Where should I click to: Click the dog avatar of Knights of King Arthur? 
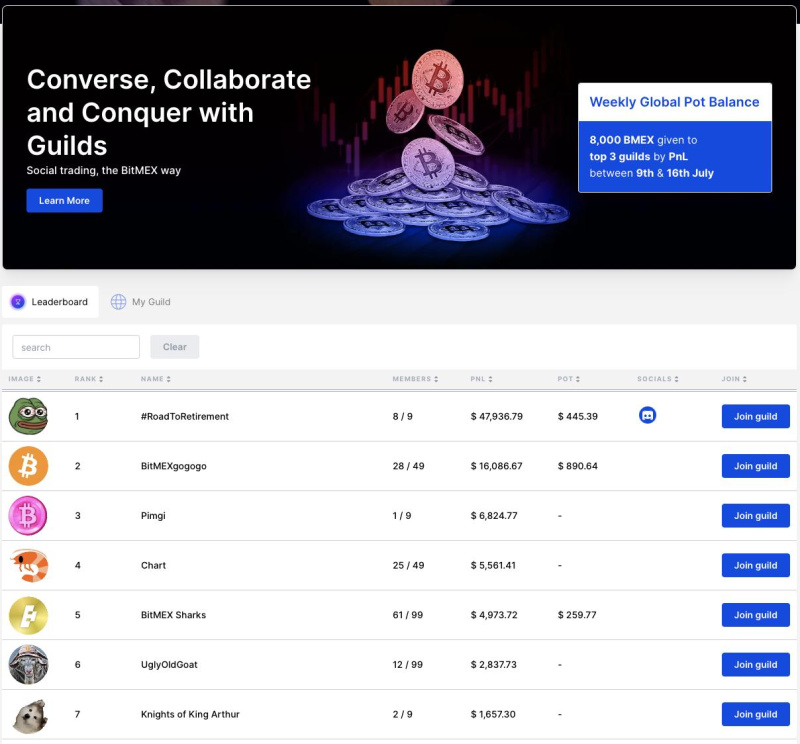point(30,715)
